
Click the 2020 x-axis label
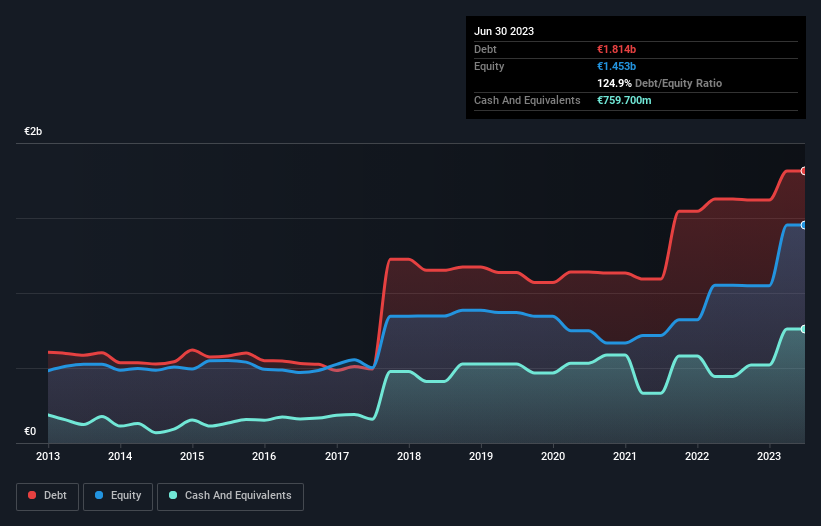pyautogui.click(x=553, y=456)
